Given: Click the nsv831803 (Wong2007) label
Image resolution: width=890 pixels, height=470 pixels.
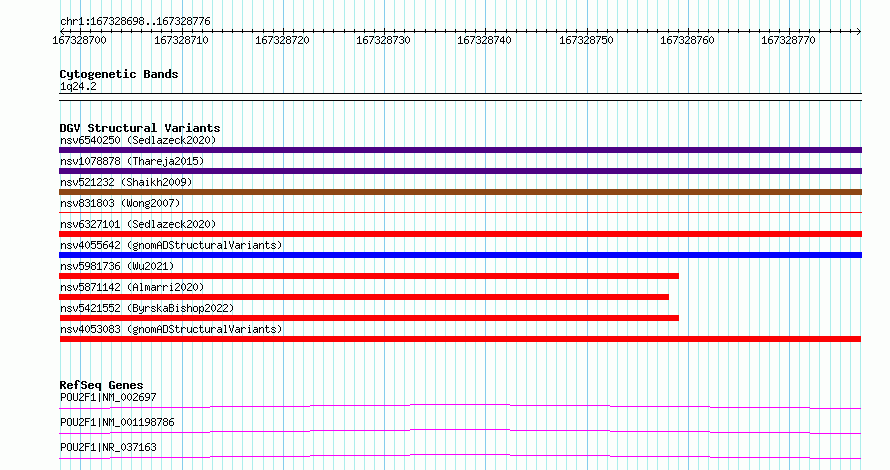Looking at the screenshot, I should pos(120,203).
